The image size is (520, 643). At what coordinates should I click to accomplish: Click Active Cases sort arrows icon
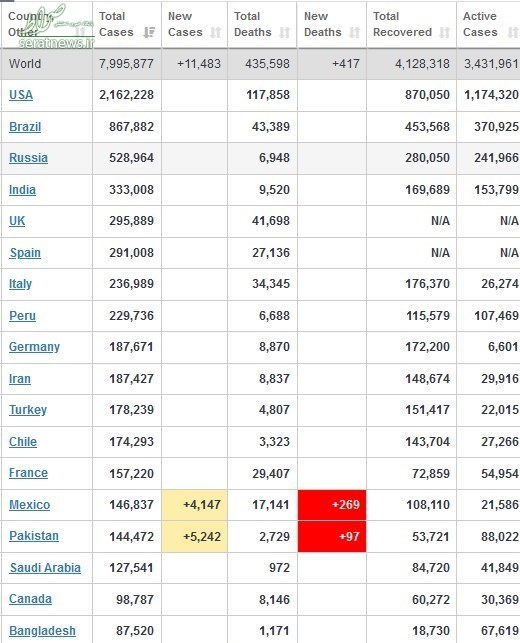coord(513,32)
